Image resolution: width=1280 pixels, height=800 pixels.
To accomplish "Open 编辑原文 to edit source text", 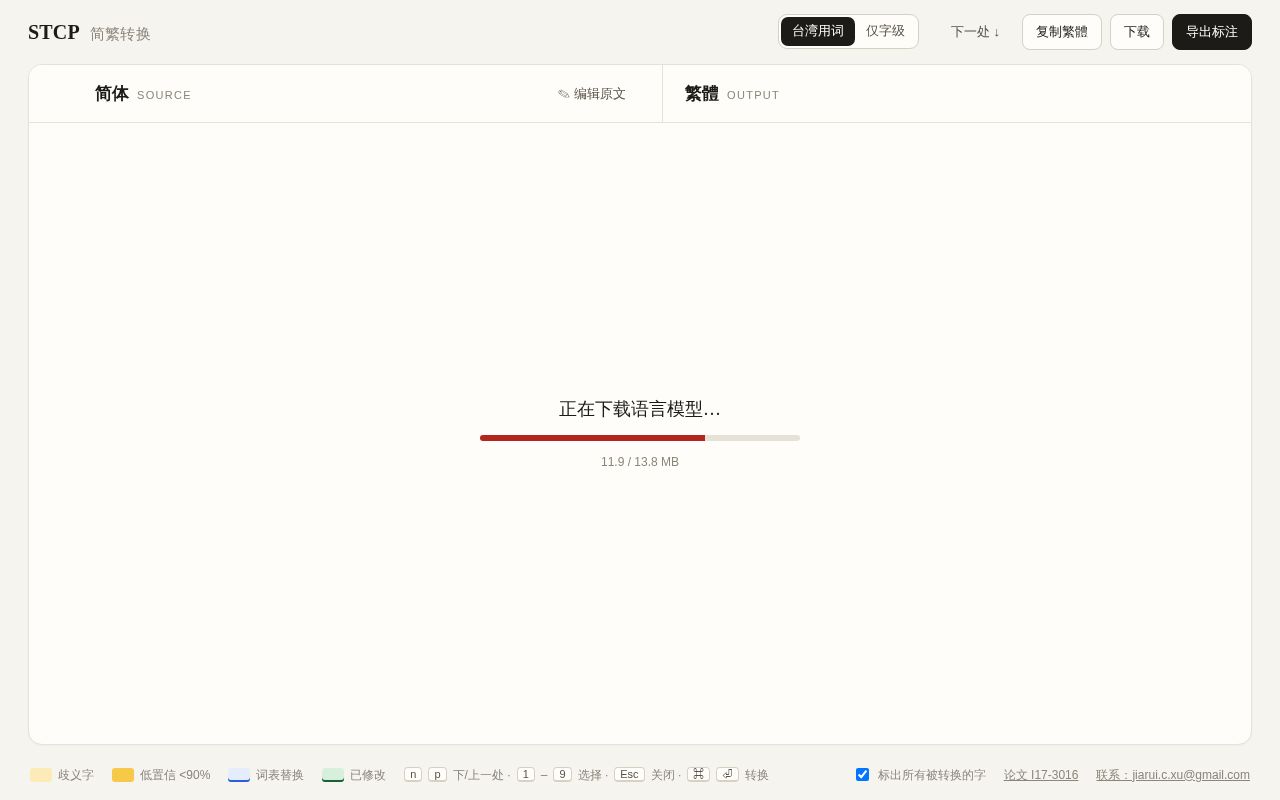I will [x=592, y=94].
